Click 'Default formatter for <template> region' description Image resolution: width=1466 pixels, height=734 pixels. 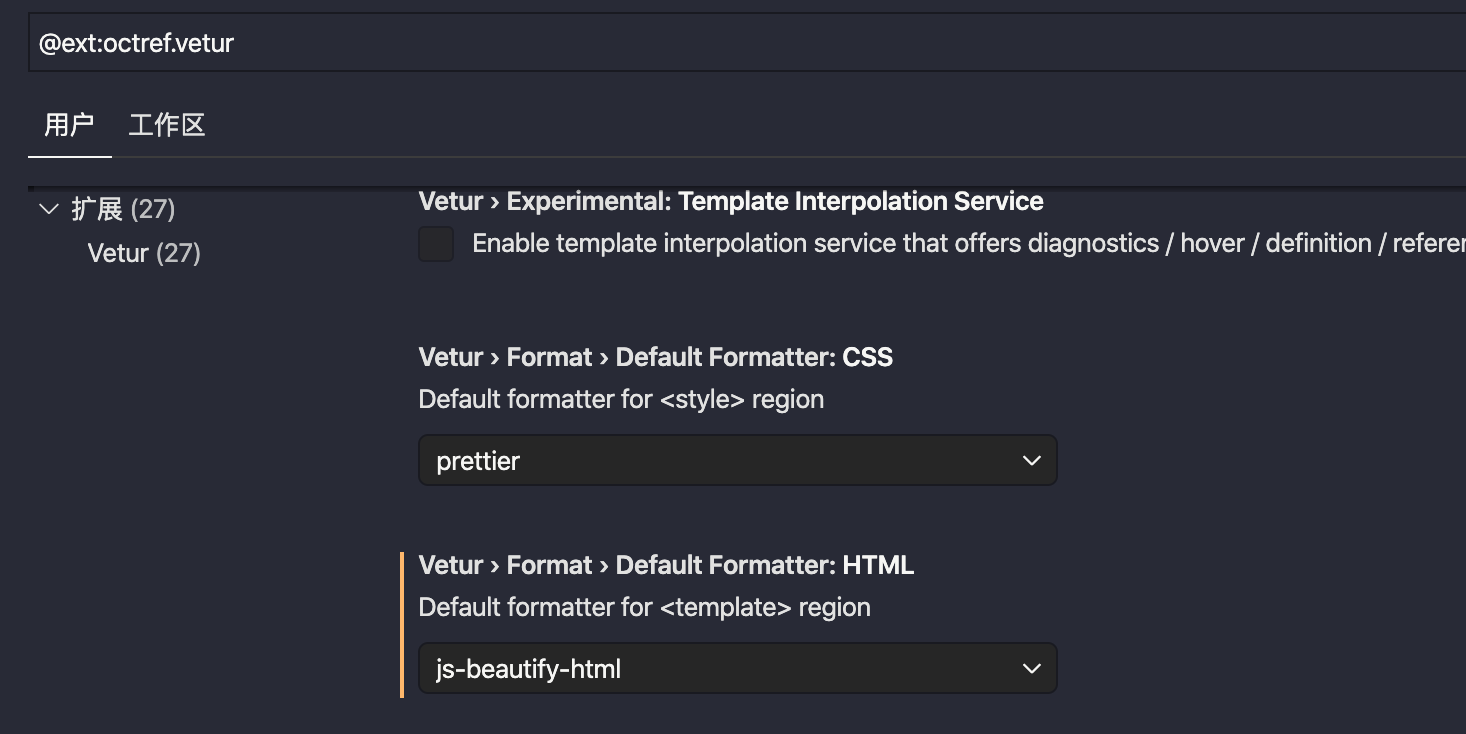(644, 607)
